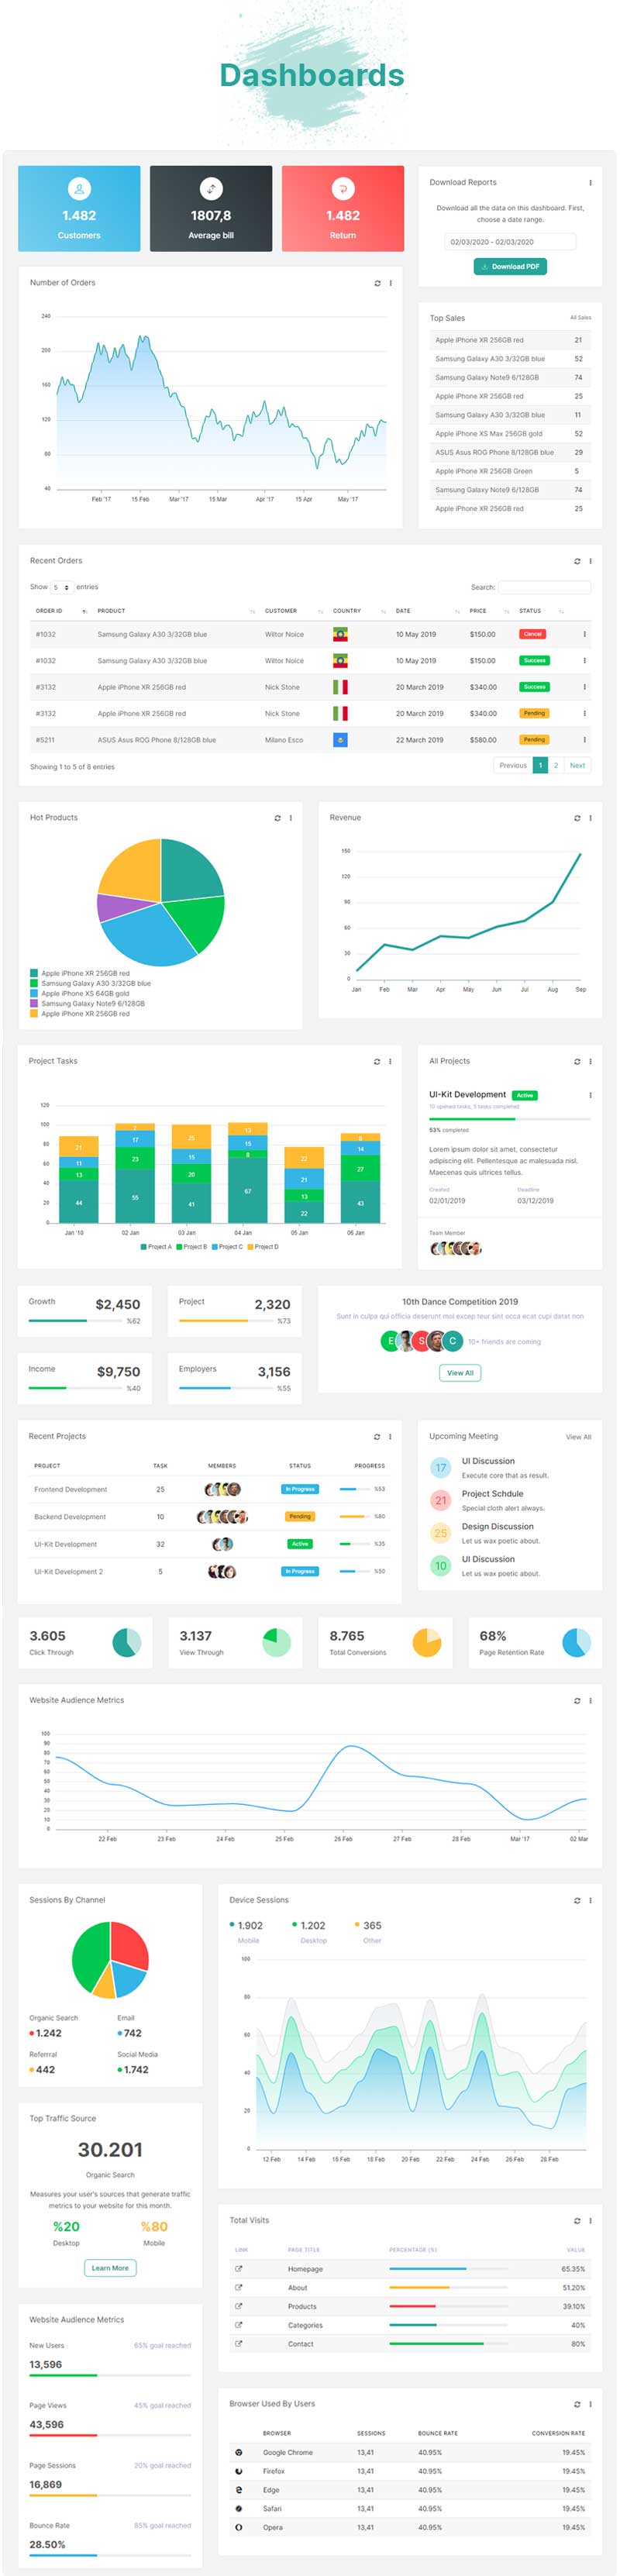Image resolution: width=620 pixels, height=2576 pixels.
Task: Click the Customers user icon in blue card
Action: 79,188
